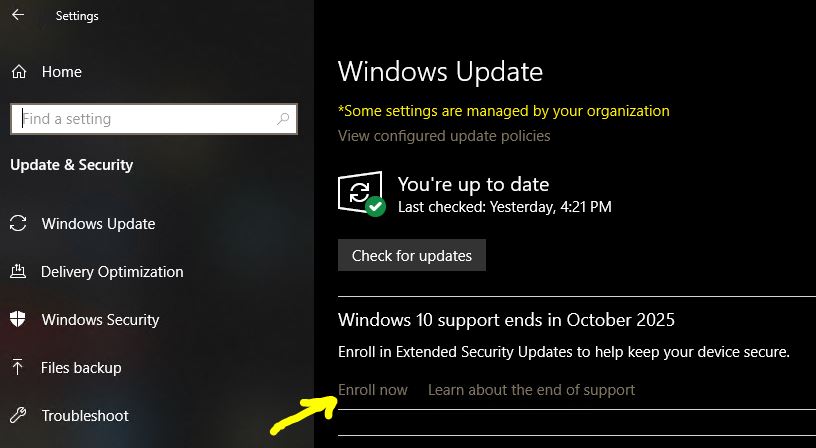Open Learn about the end of support link
816x448 pixels.
click(531, 390)
